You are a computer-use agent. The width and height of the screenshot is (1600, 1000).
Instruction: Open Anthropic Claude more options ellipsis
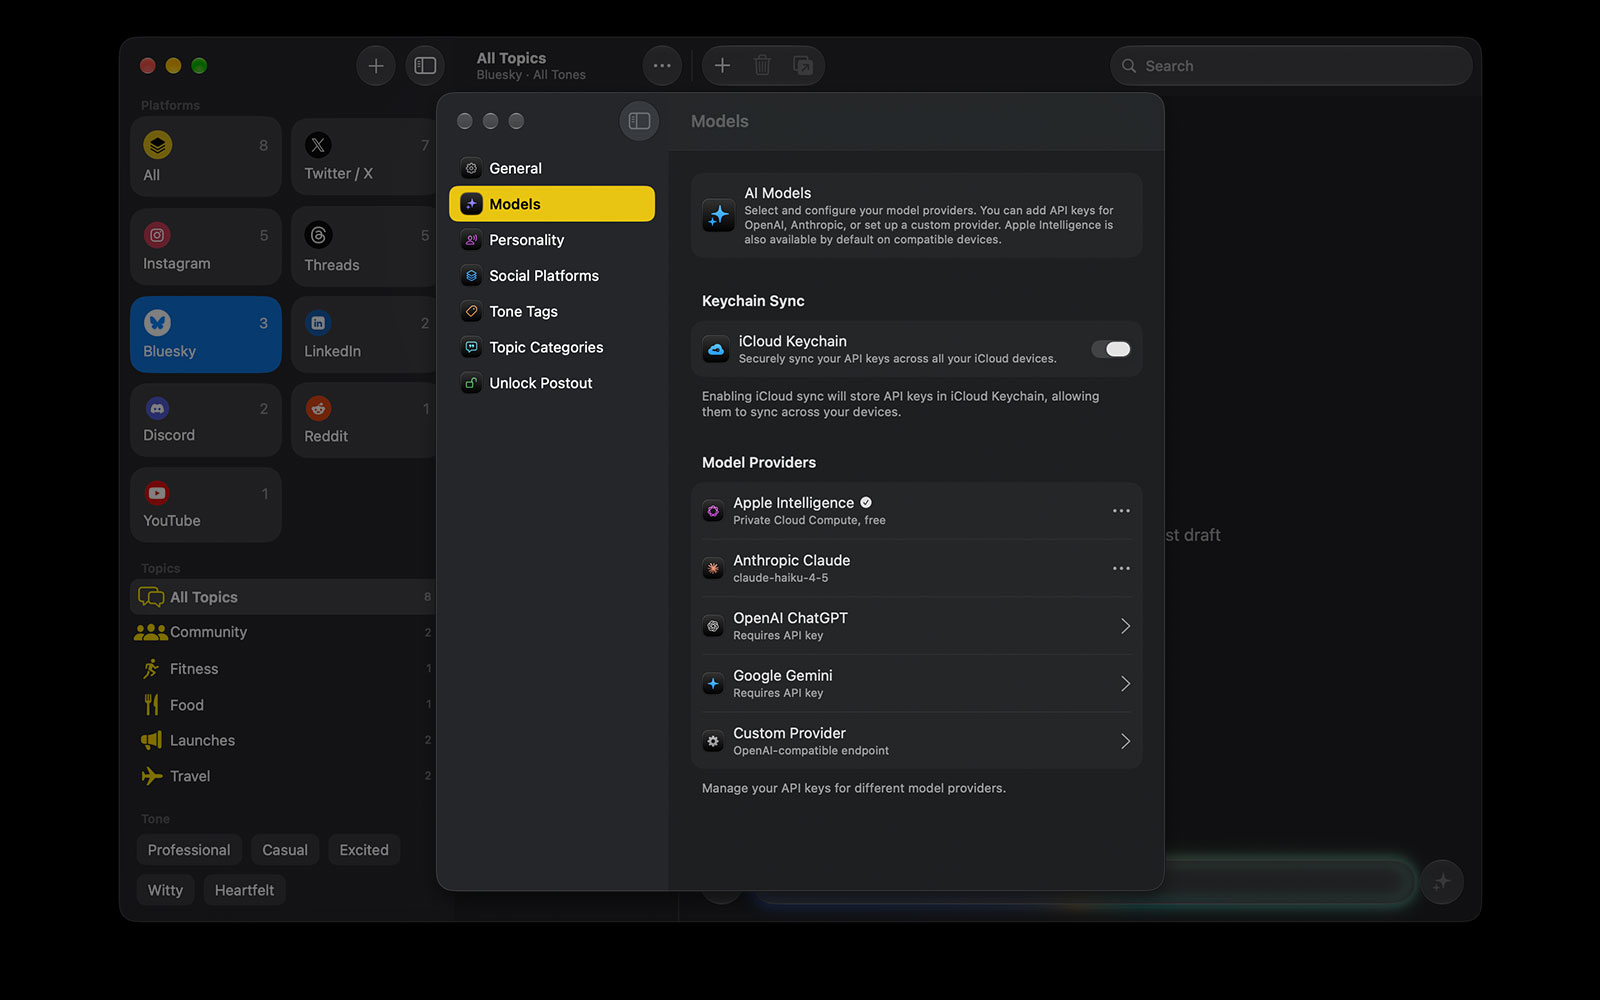tap(1121, 568)
